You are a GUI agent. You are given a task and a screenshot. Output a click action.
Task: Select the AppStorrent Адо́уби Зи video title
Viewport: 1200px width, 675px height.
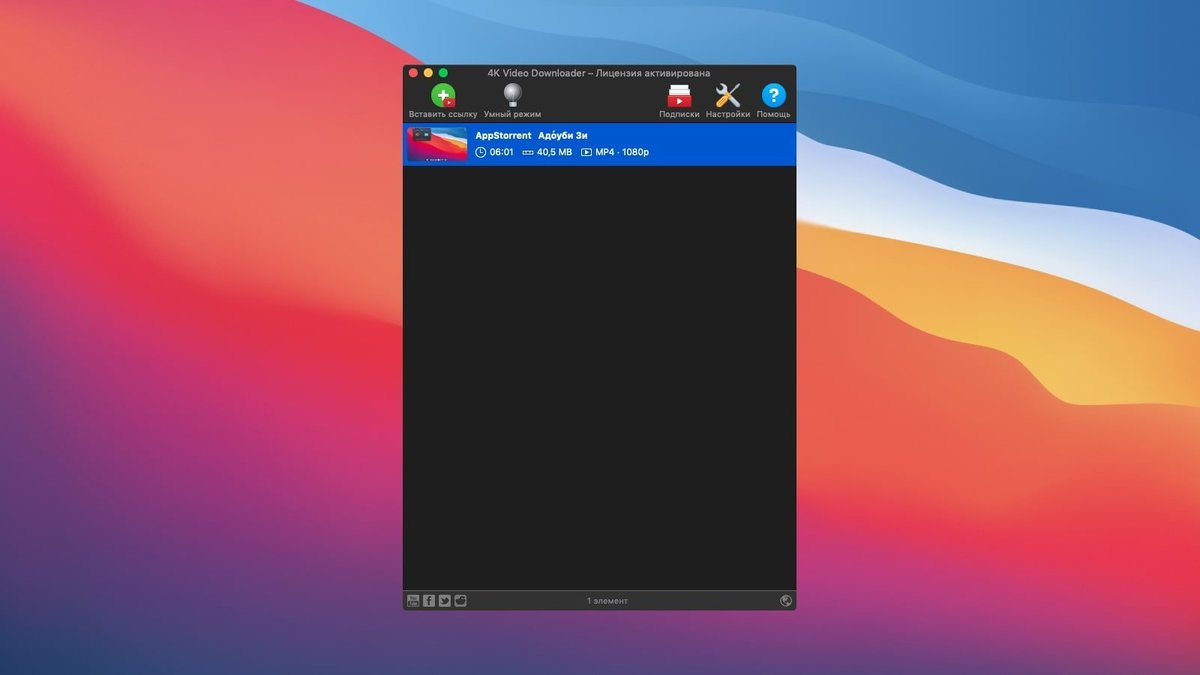pyautogui.click(x=531, y=135)
